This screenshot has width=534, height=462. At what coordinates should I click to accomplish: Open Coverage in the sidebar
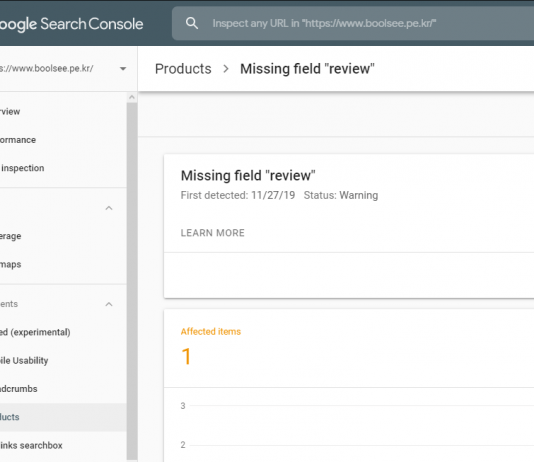11,236
